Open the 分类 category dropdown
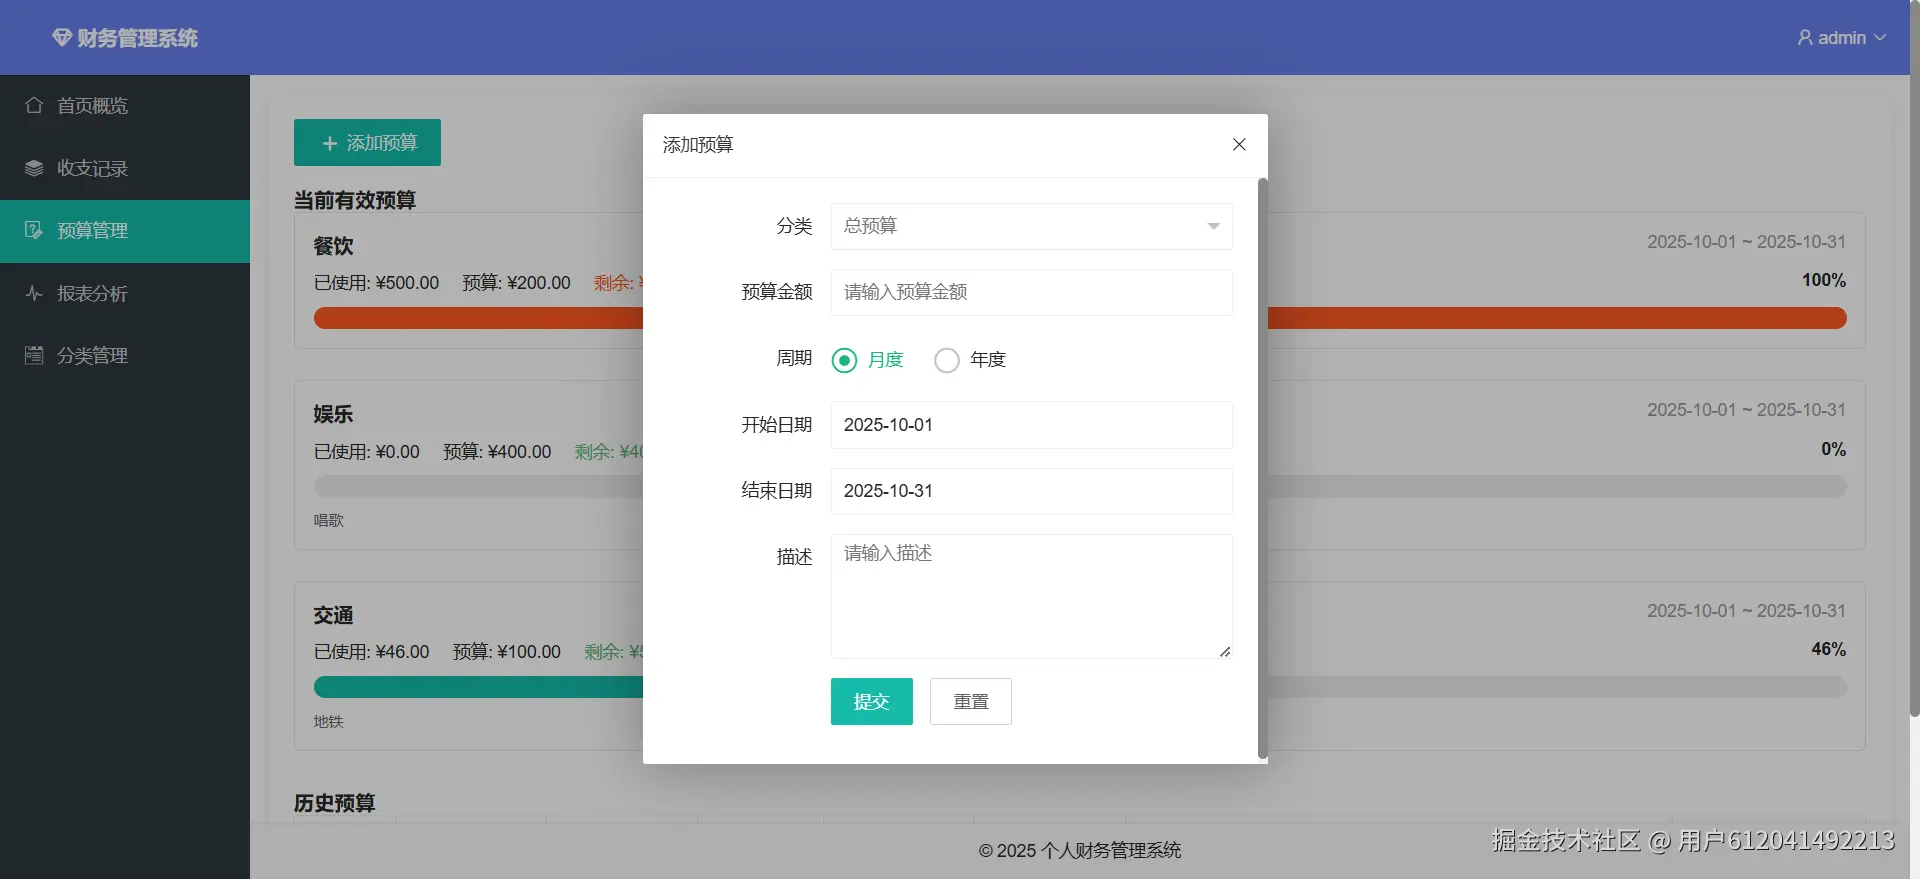This screenshot has width=1920, height=879. 1031,226
